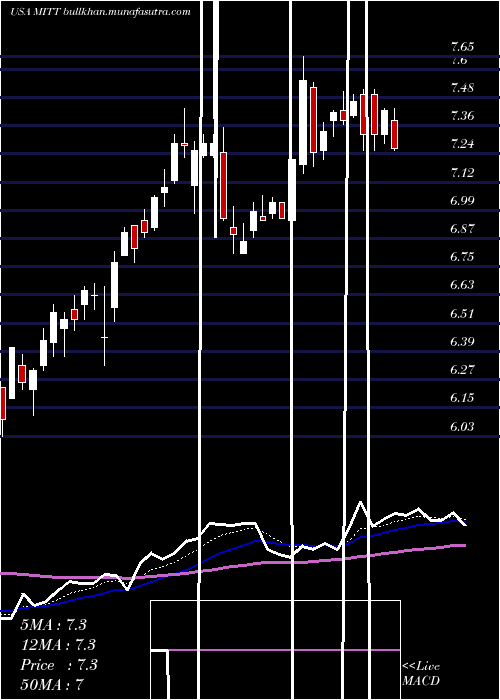Screen dimensions: 500x700
Task: Click the 5MA : 7.3 legend text
Action: point(54,625)
